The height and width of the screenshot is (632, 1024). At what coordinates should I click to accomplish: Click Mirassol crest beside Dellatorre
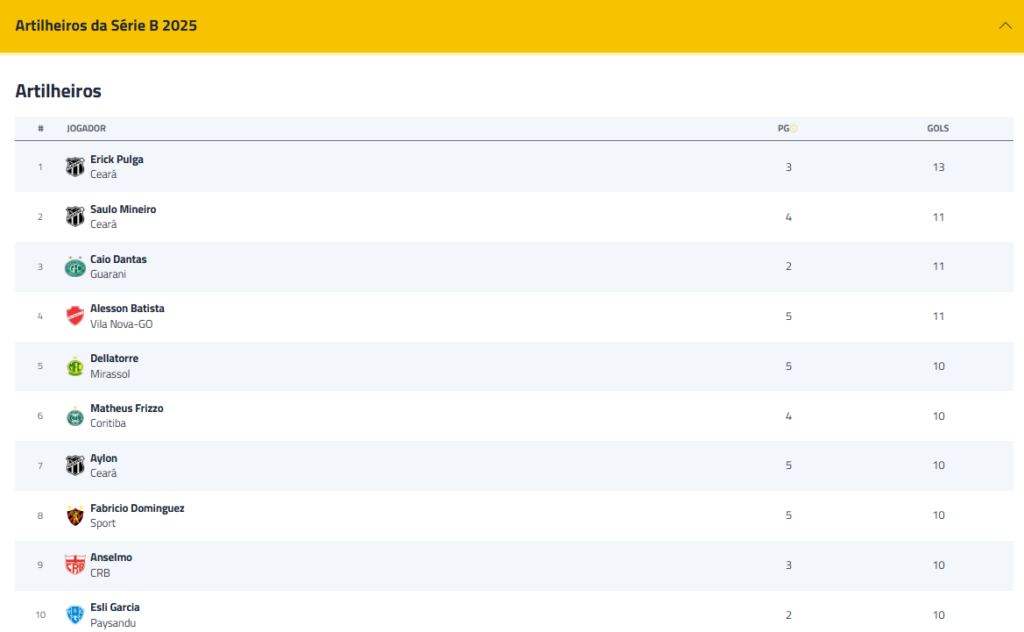point(75,366)
